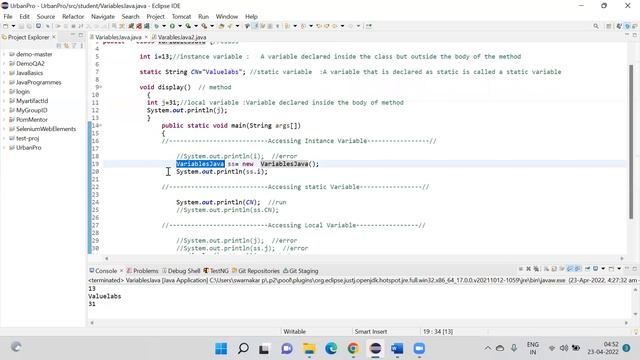The image size is (640, 360).
Task: Click the Project Explorer filter icon
Action: coord(74,46)
